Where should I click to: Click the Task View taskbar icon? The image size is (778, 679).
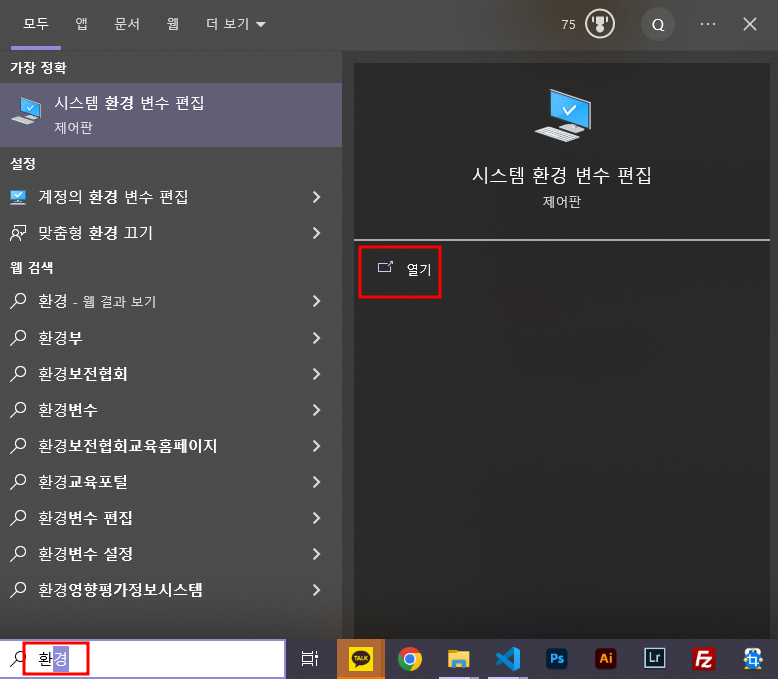coord(310,659)
